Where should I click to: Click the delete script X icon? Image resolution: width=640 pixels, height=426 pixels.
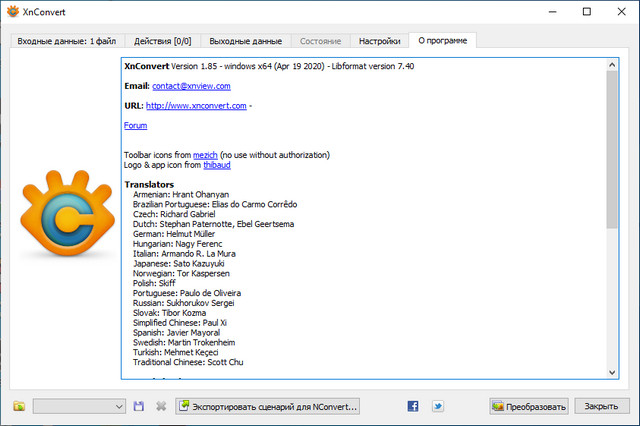pyautogui.click(x=160, y=406)
